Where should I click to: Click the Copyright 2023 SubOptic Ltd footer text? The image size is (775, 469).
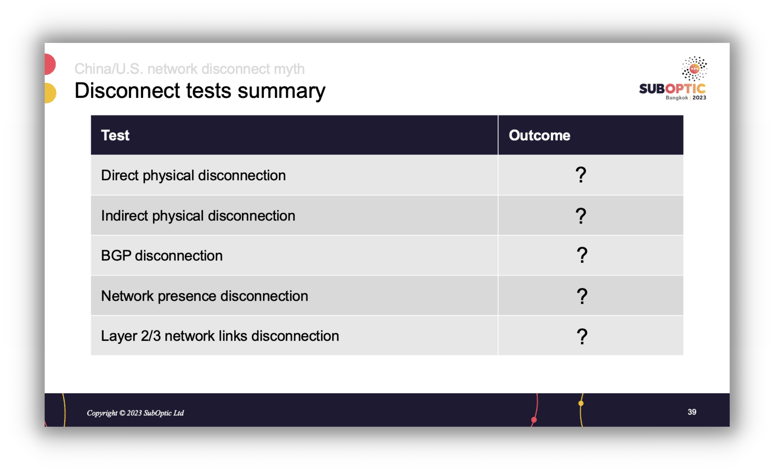coord(135,413)
